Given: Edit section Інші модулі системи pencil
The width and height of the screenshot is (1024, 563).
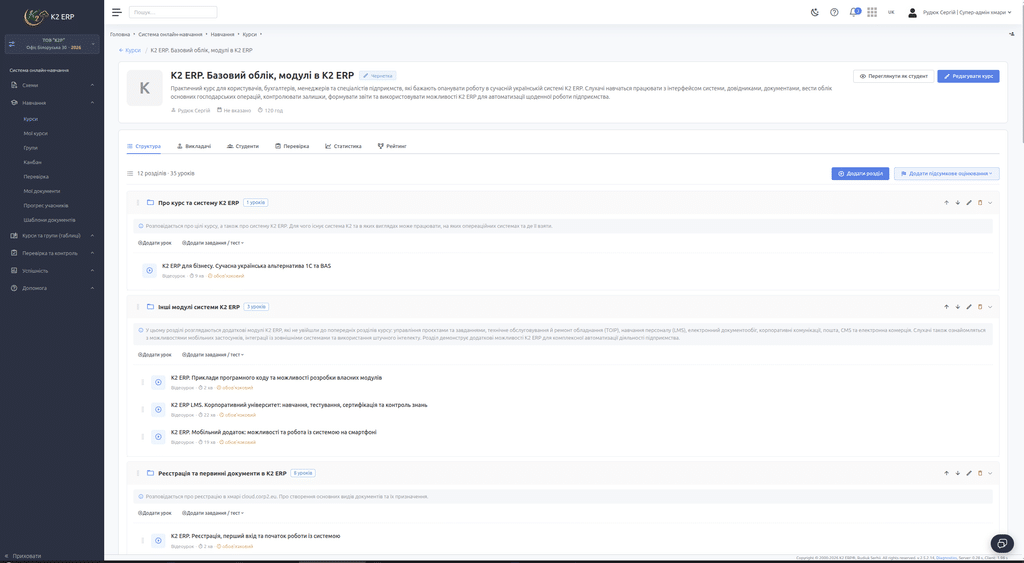Looking at the screenshot, I should click(x=968, y=306).
